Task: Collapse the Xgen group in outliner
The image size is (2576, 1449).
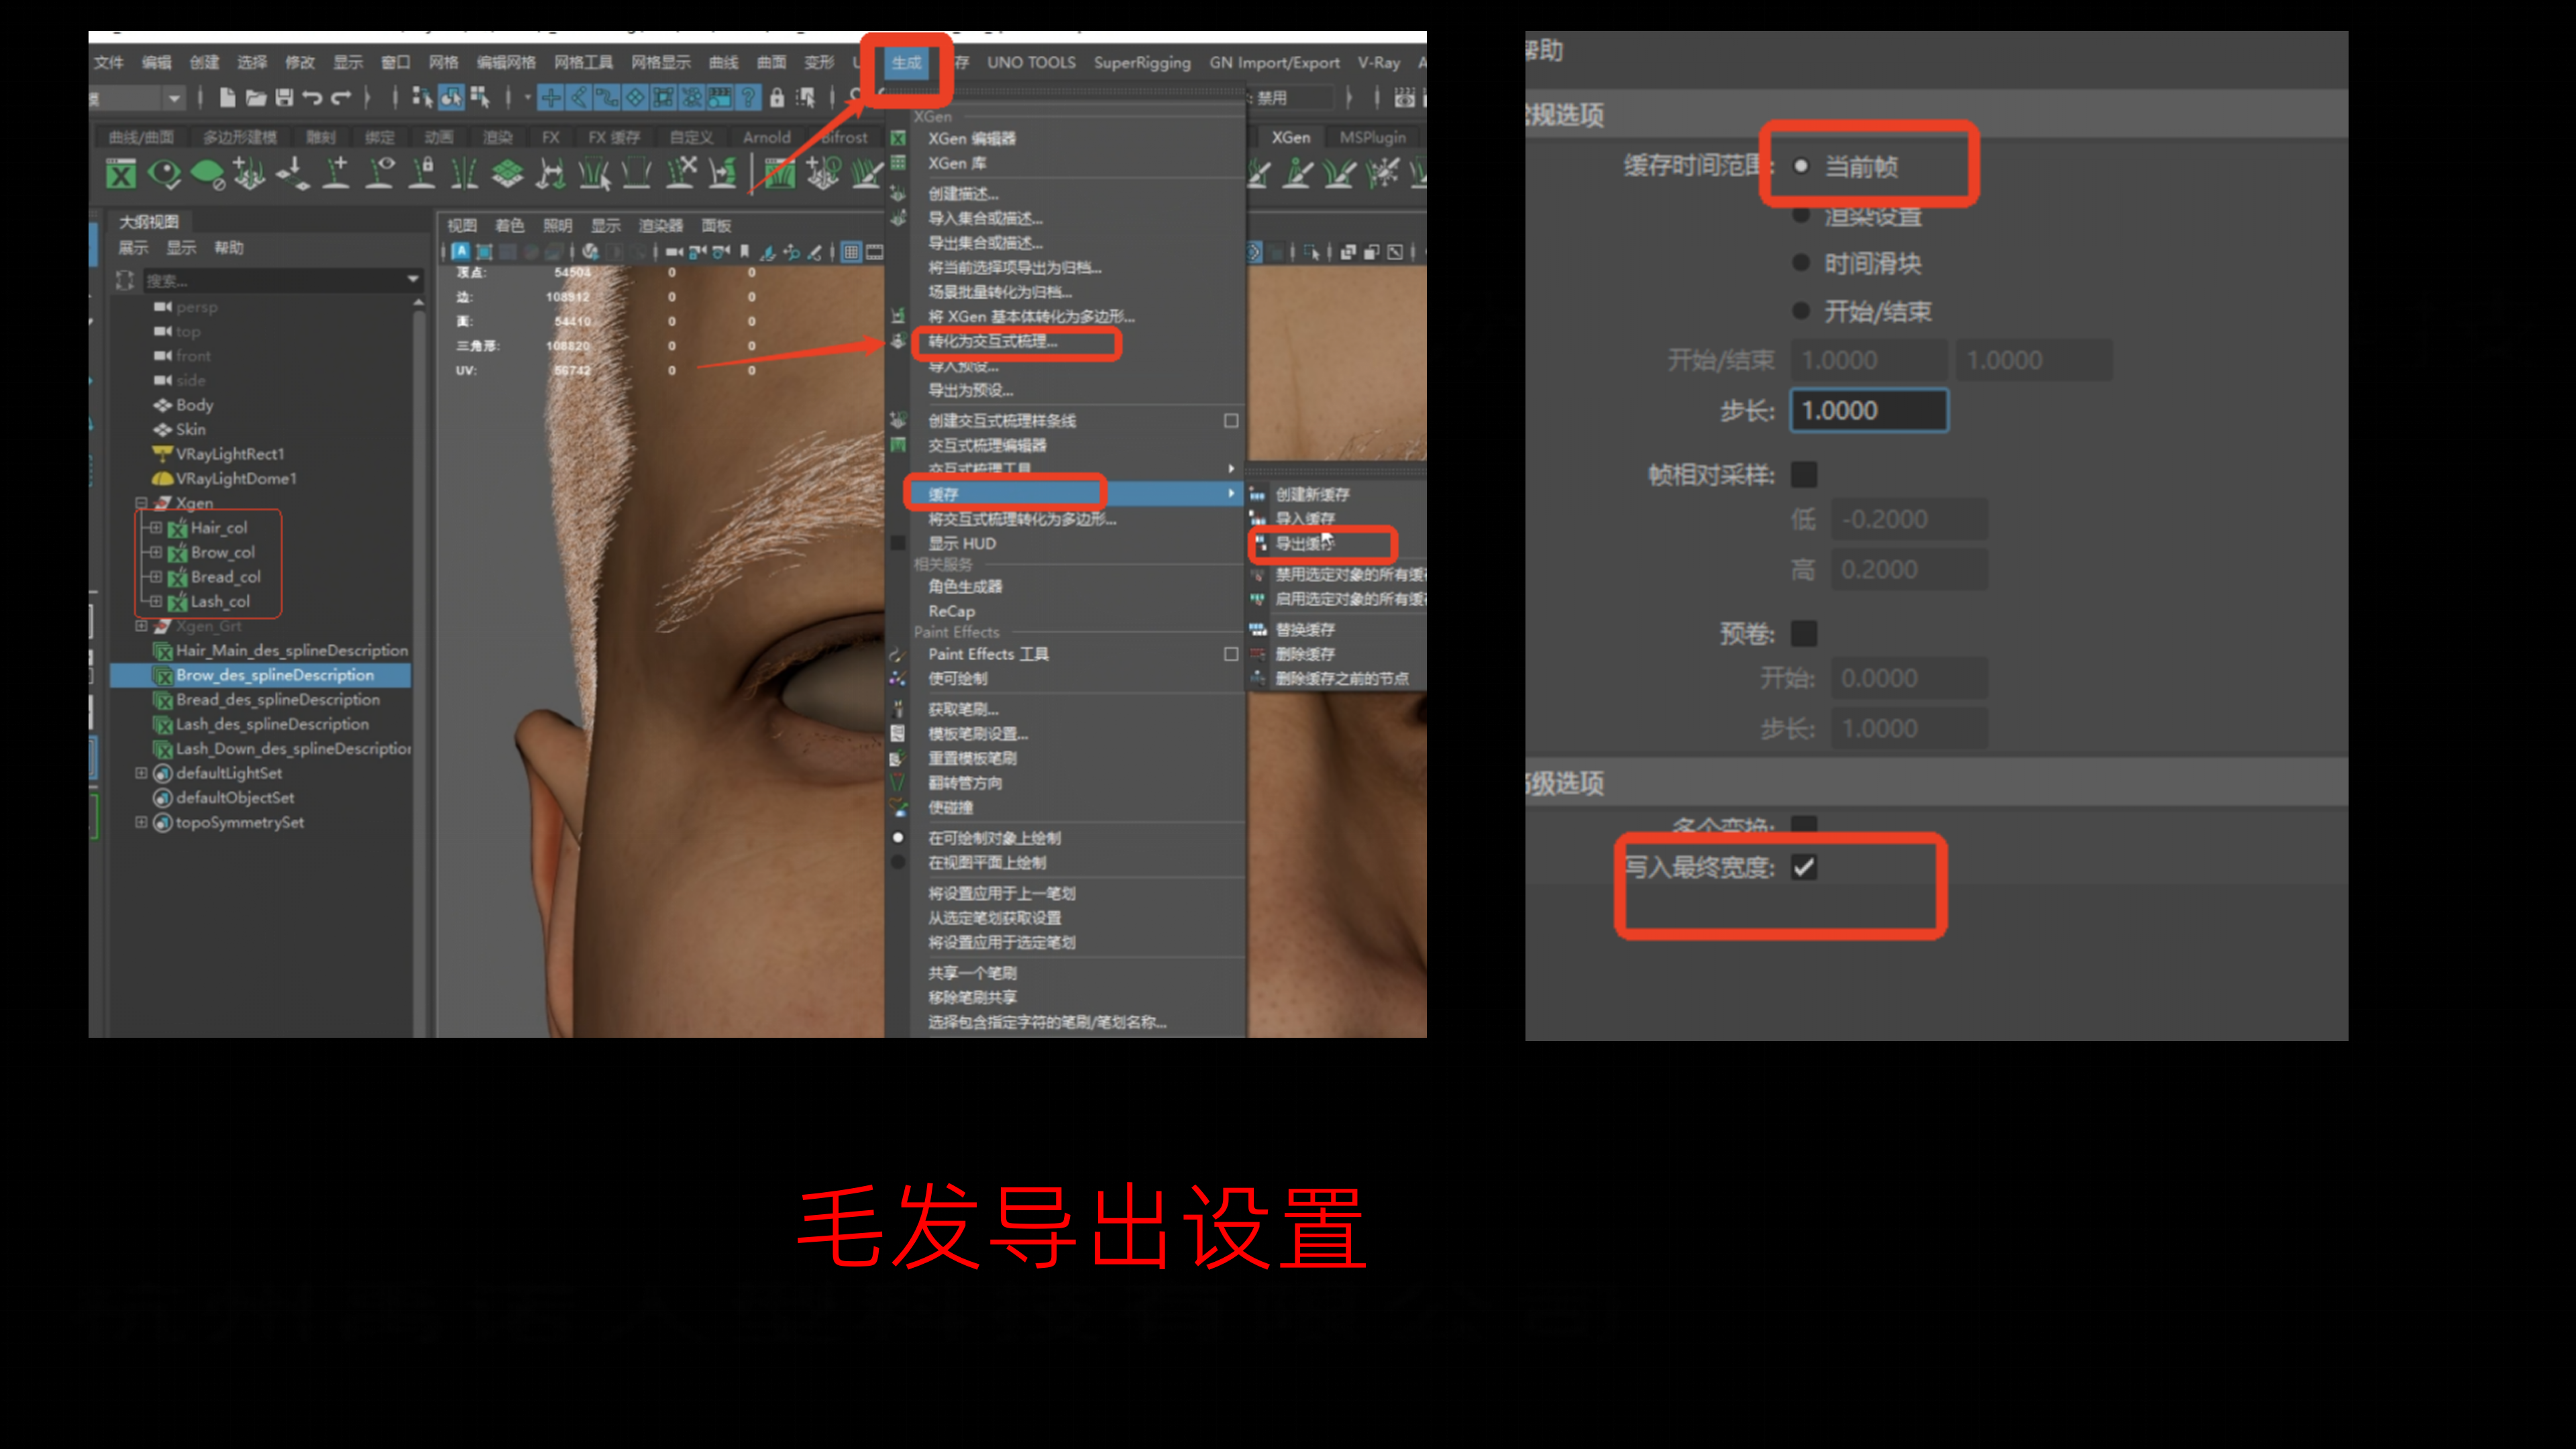Action: coord(141,503)
